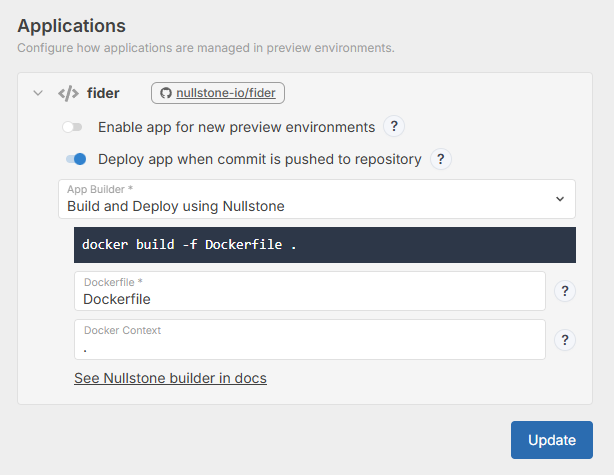614x475 pixels.
Task: Click the App Builder dropdown arrow
Action: coord(559,199)
